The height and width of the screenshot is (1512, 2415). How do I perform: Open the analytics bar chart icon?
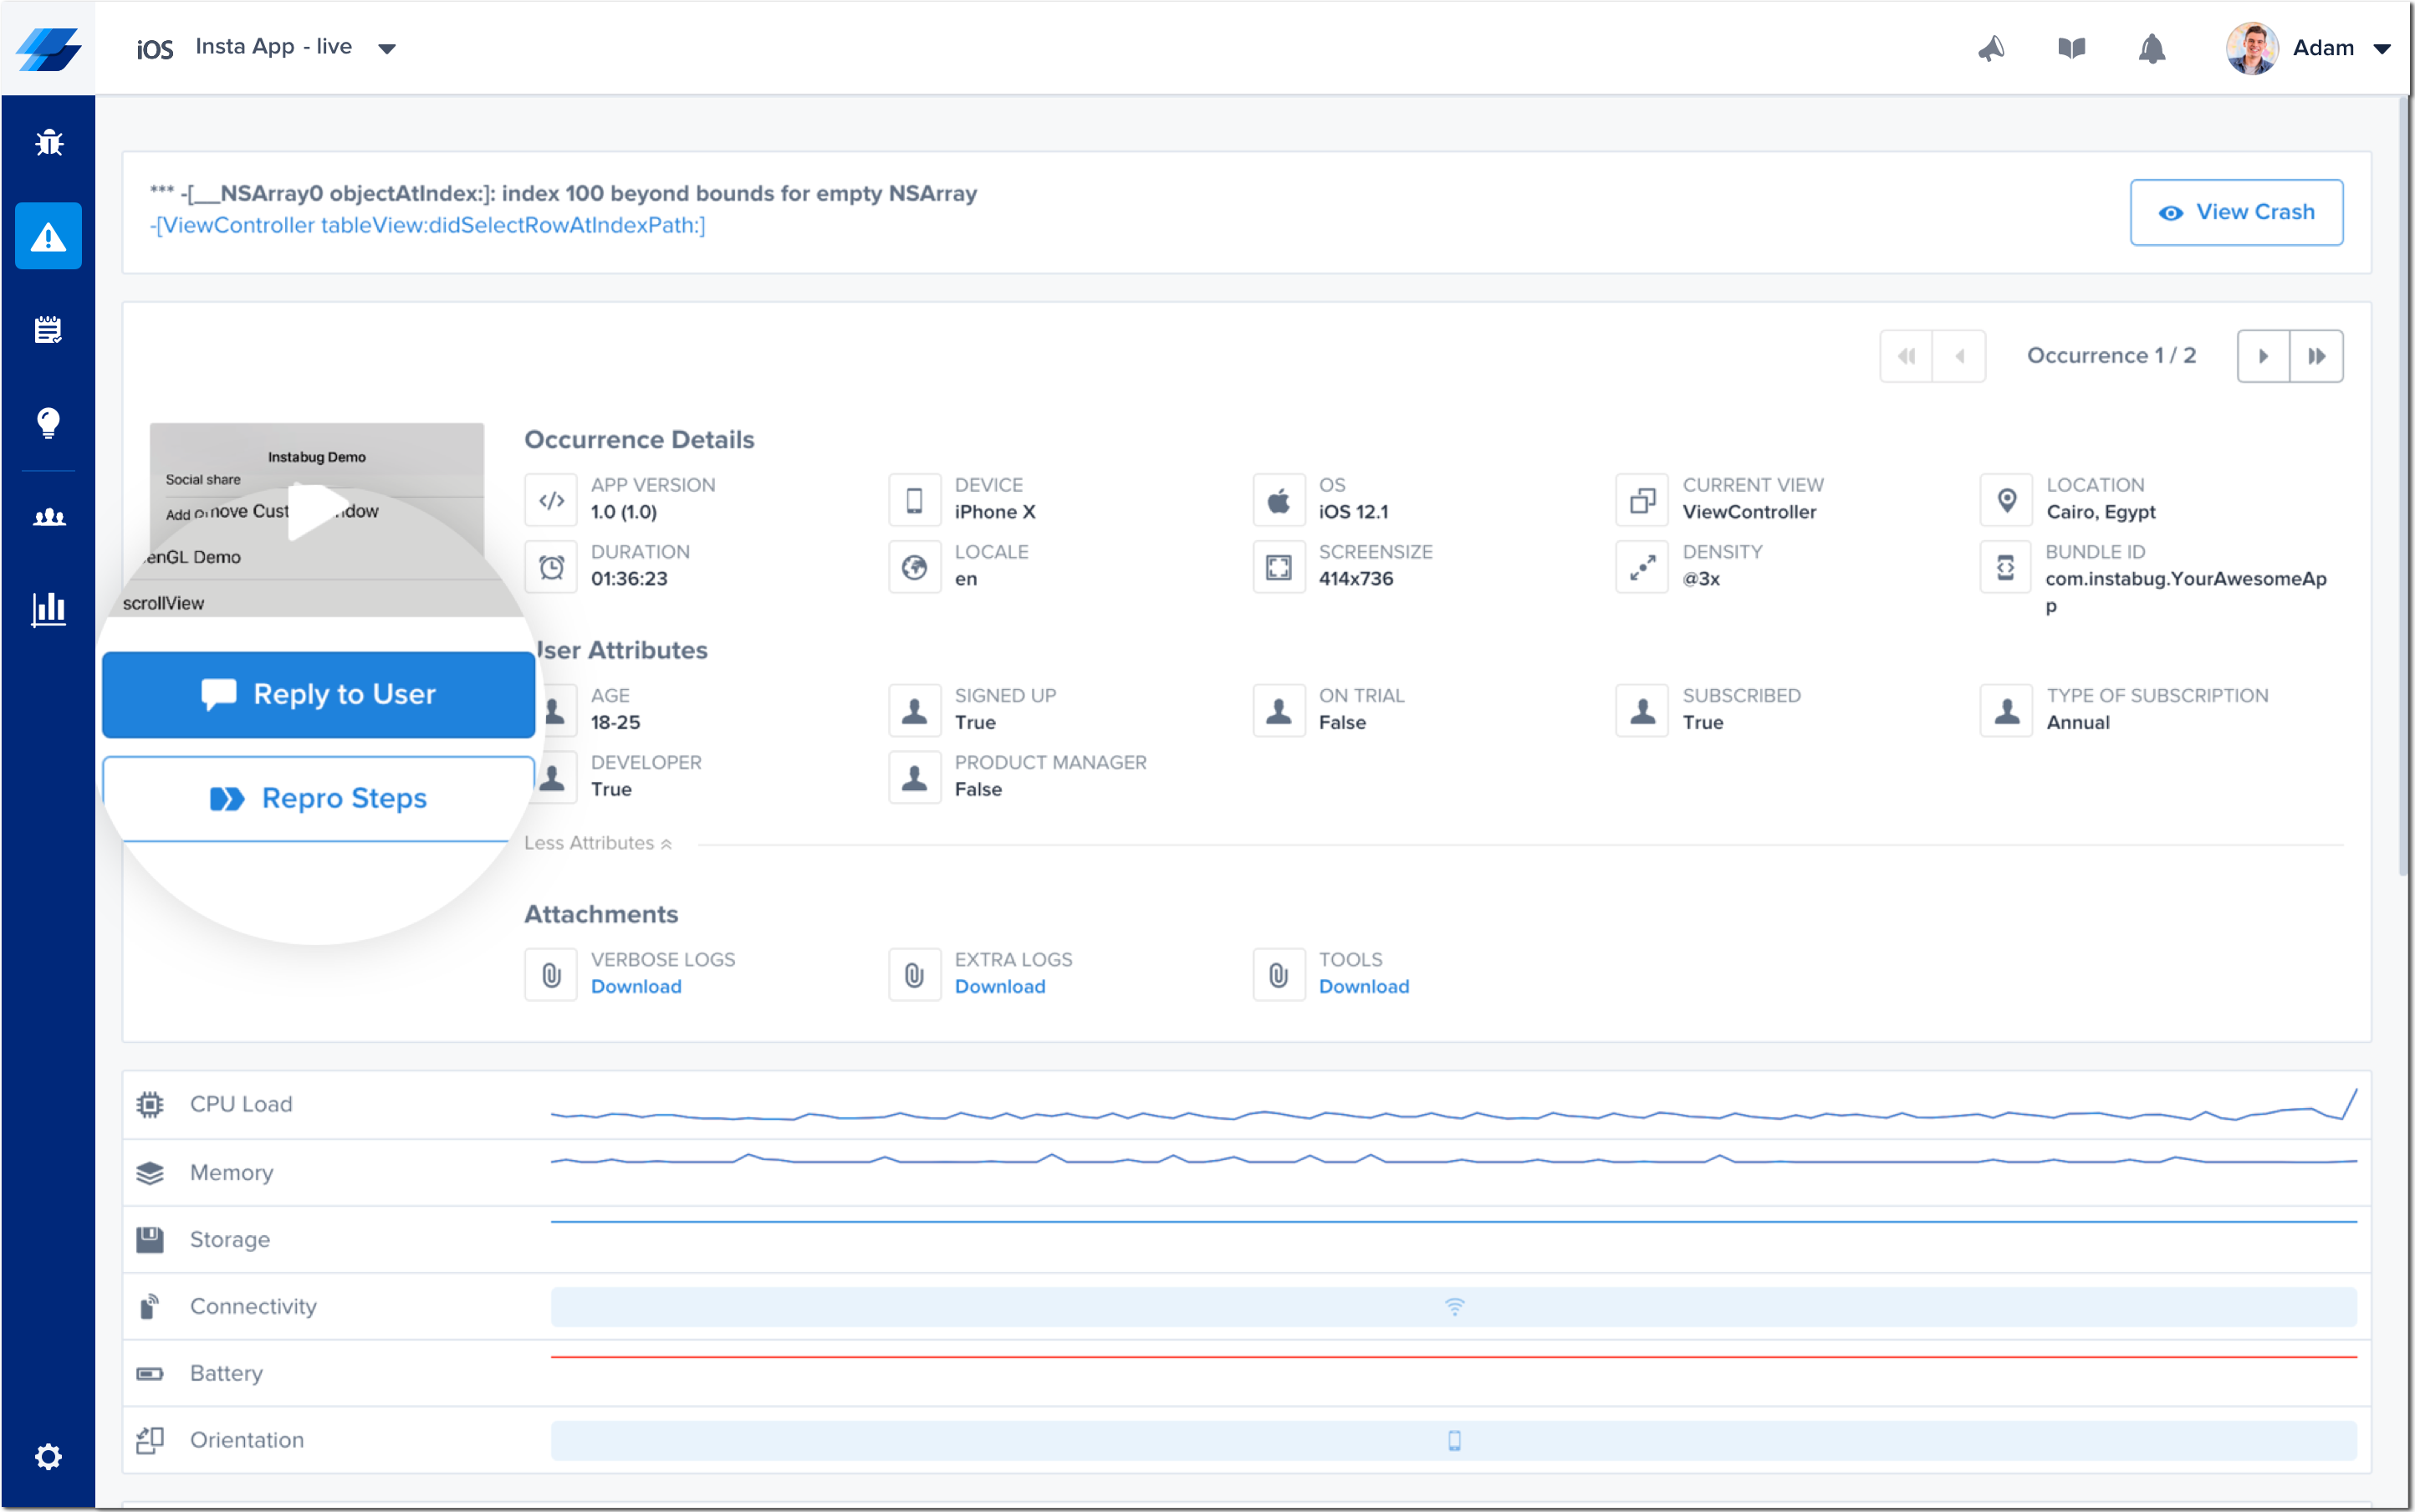48,608
